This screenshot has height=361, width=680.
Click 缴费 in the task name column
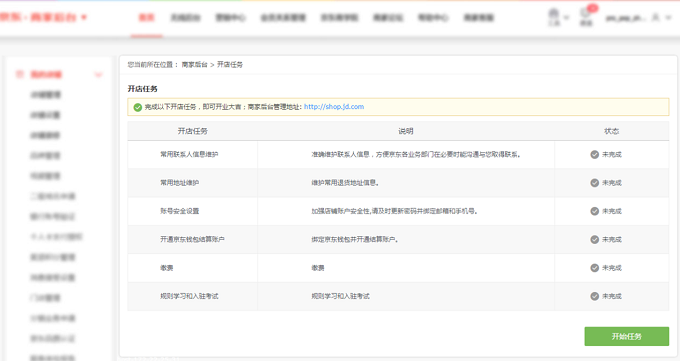[x=167, y=268]
